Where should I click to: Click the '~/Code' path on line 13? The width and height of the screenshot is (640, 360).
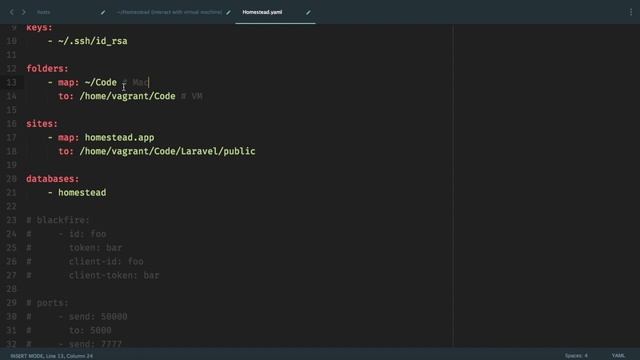click(101, 82)
